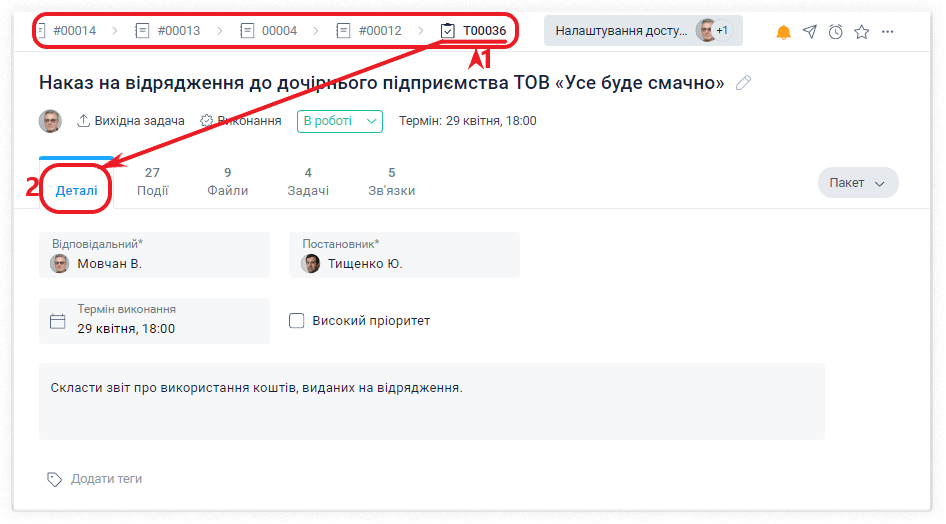This screenshot has height=524, width=946.
Task: Open the alarm clock reminder icon
Action: click(x=835, y=32)
